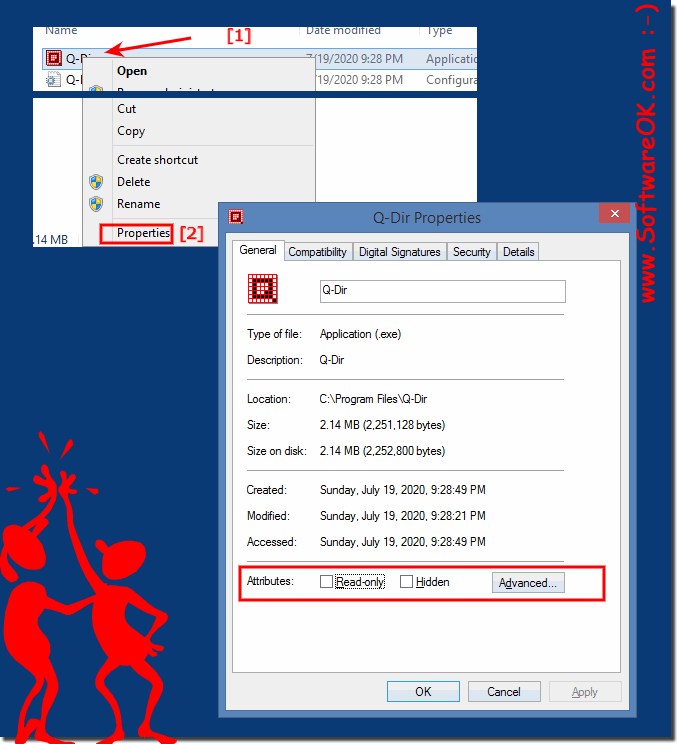Click the Q-Dir application icon in file list
This screenshot has width=678, height=744.
click(x=54, y=58)
